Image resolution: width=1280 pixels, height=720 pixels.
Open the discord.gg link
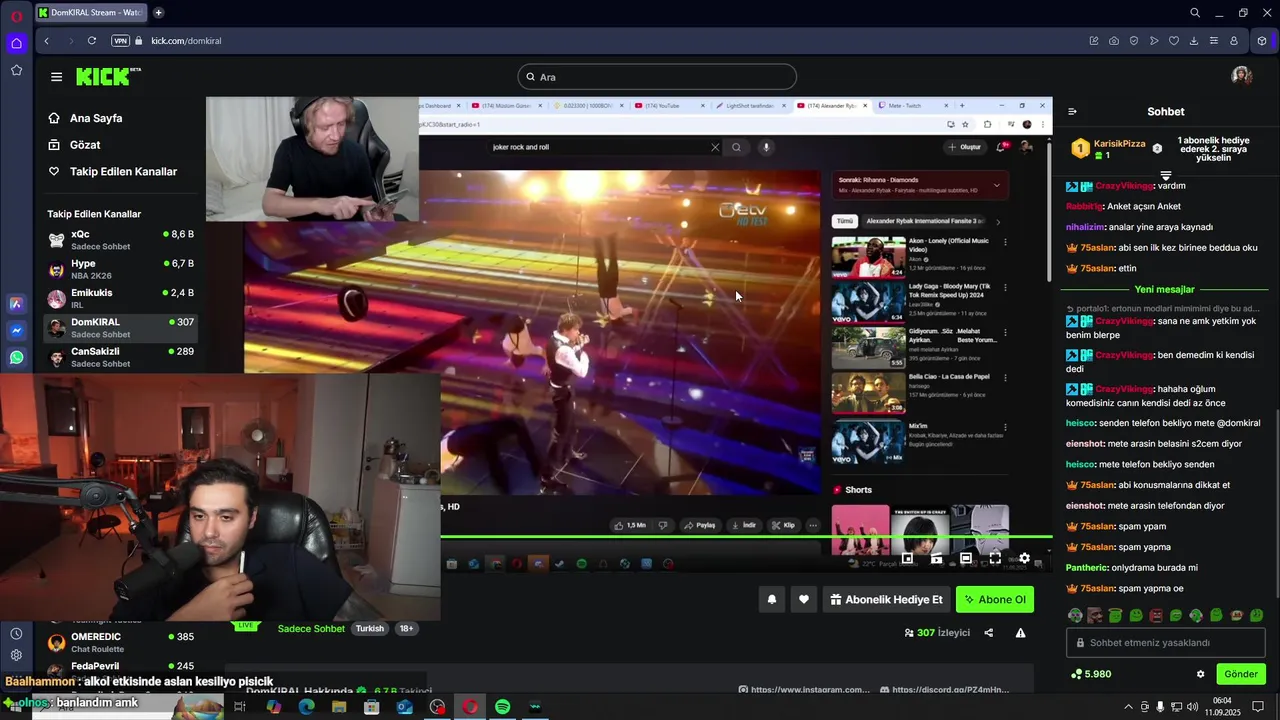[x=944, y=690]
